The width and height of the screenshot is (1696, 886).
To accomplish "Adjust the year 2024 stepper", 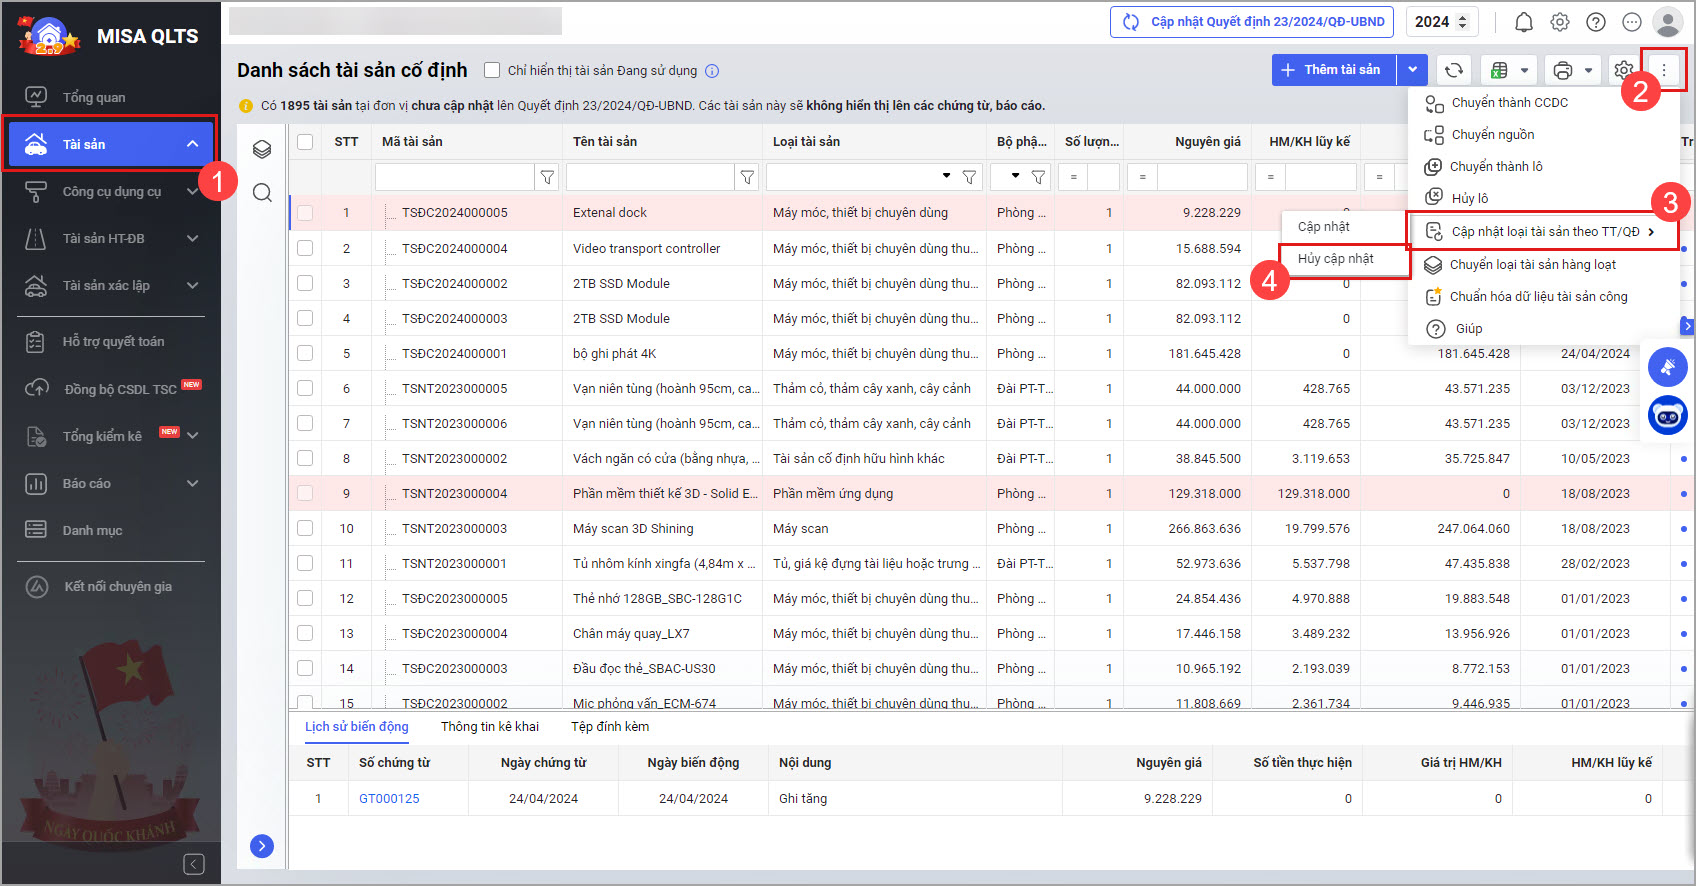I will pos(1463,22).
